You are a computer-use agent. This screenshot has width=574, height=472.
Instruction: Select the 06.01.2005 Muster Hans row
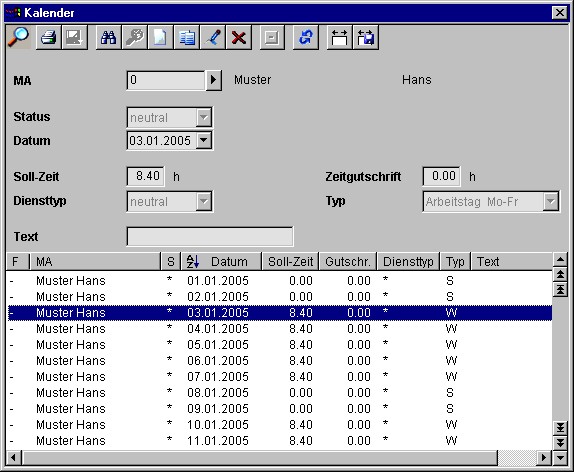(280, 361)
